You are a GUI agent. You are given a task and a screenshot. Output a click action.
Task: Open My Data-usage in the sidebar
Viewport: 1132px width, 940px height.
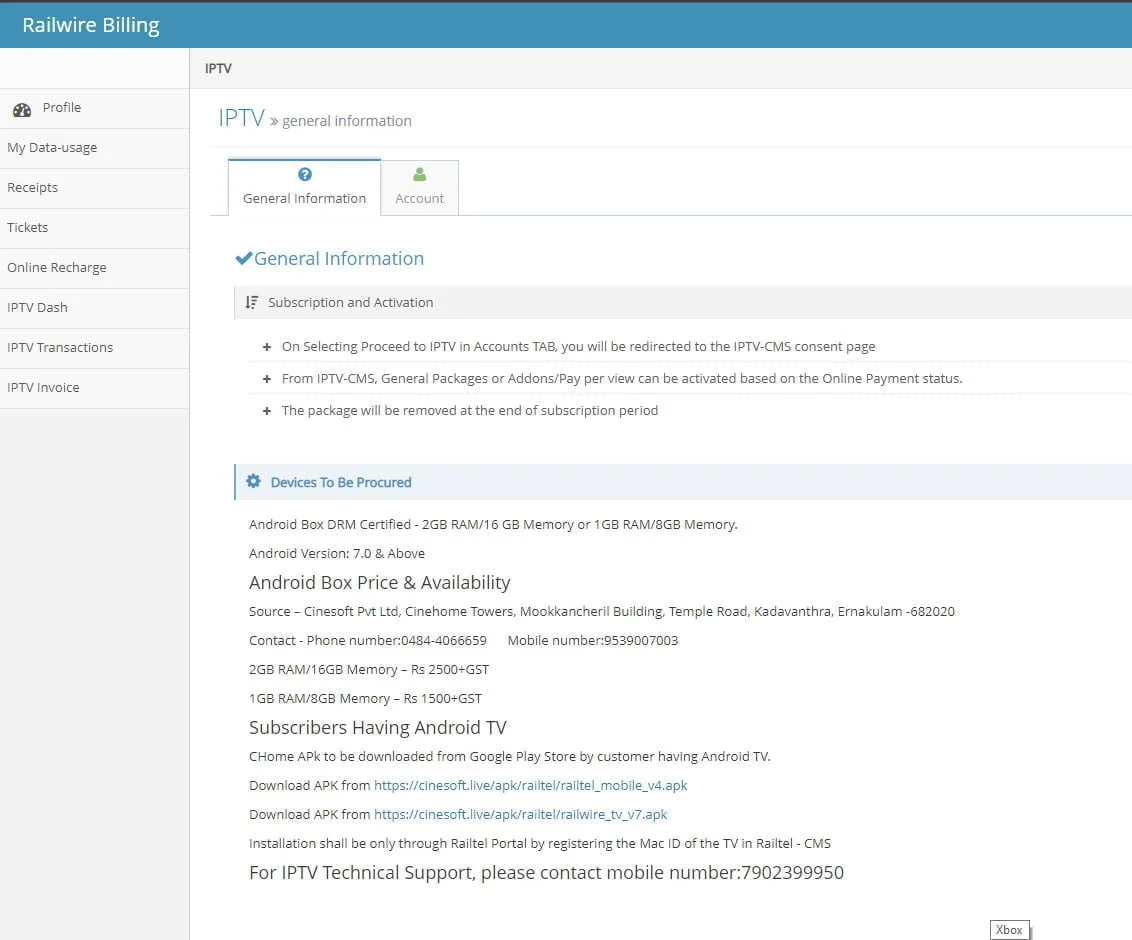coord(95,148)
